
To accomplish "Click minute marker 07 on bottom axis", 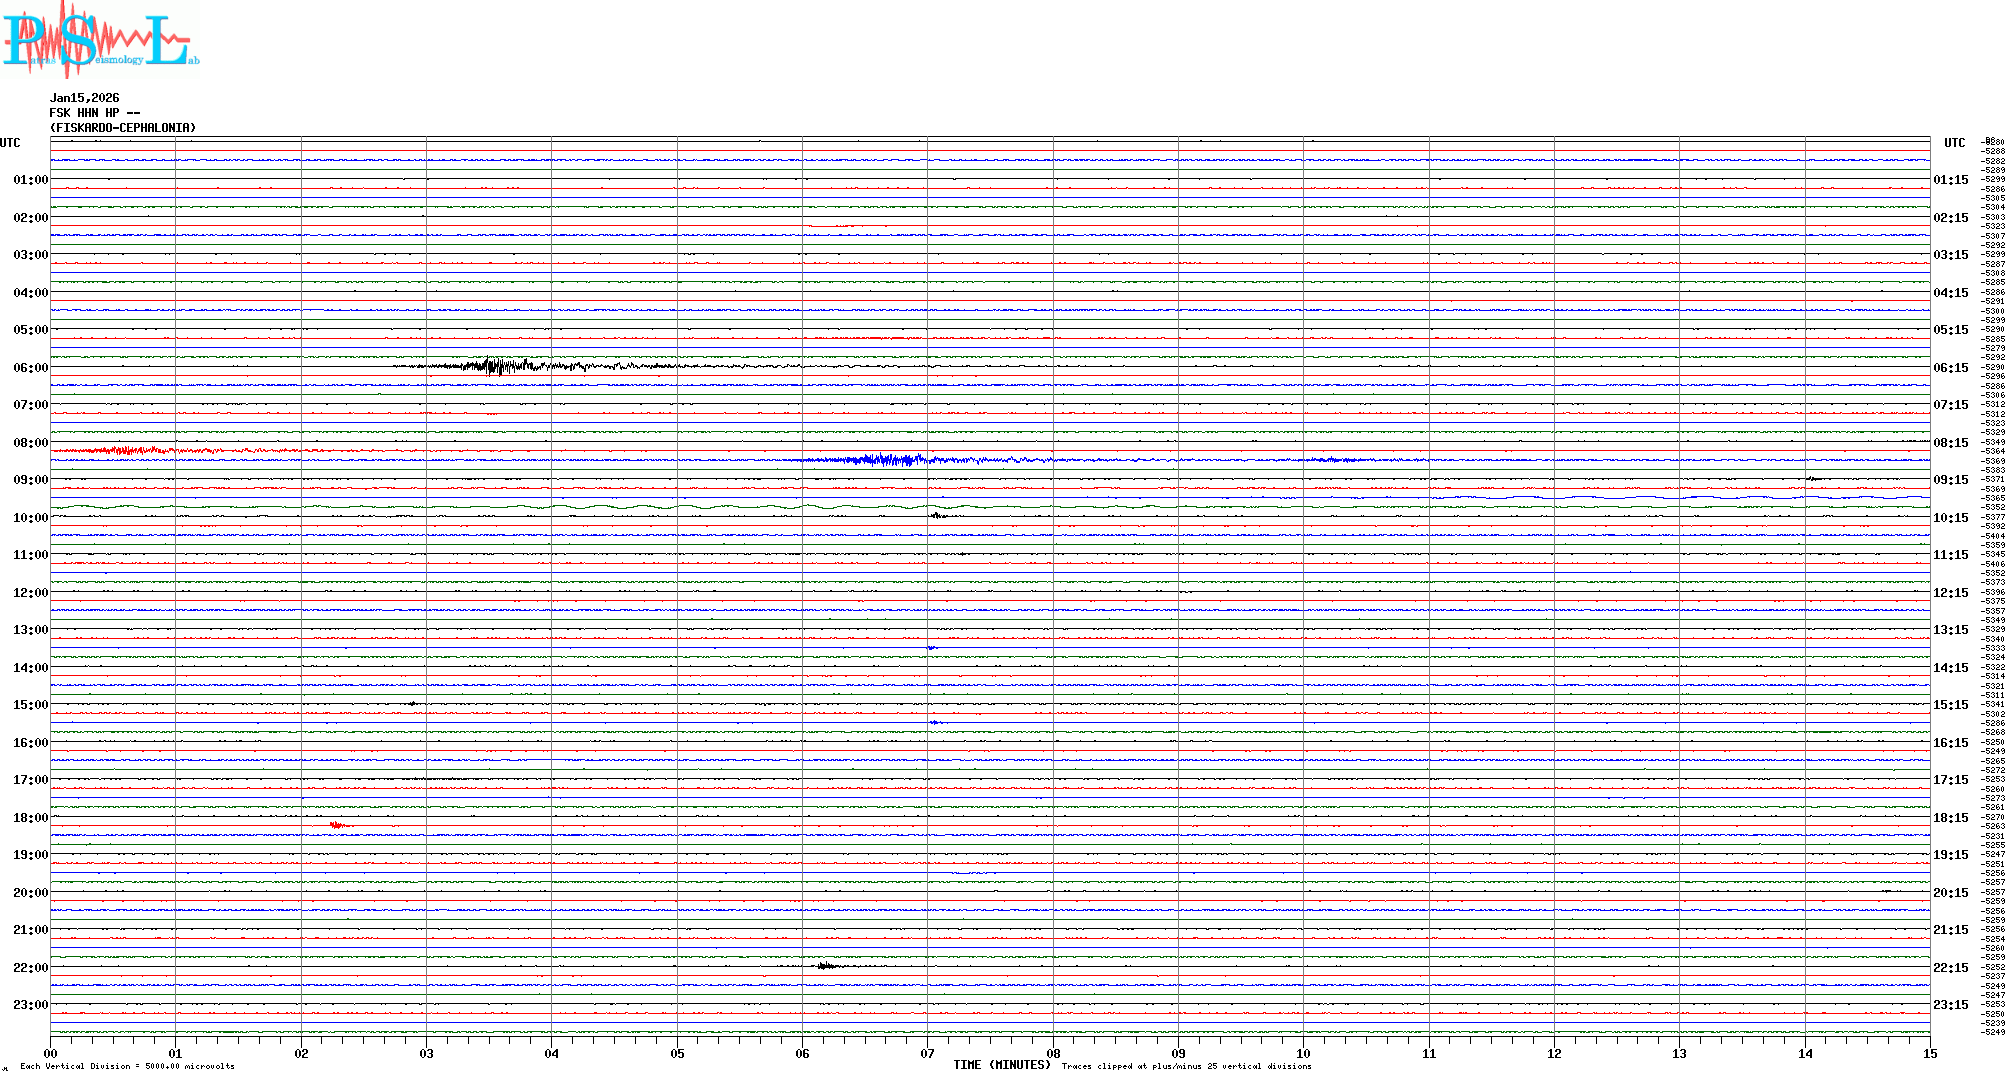I will pyautogui.click(x=927, y=1054).
